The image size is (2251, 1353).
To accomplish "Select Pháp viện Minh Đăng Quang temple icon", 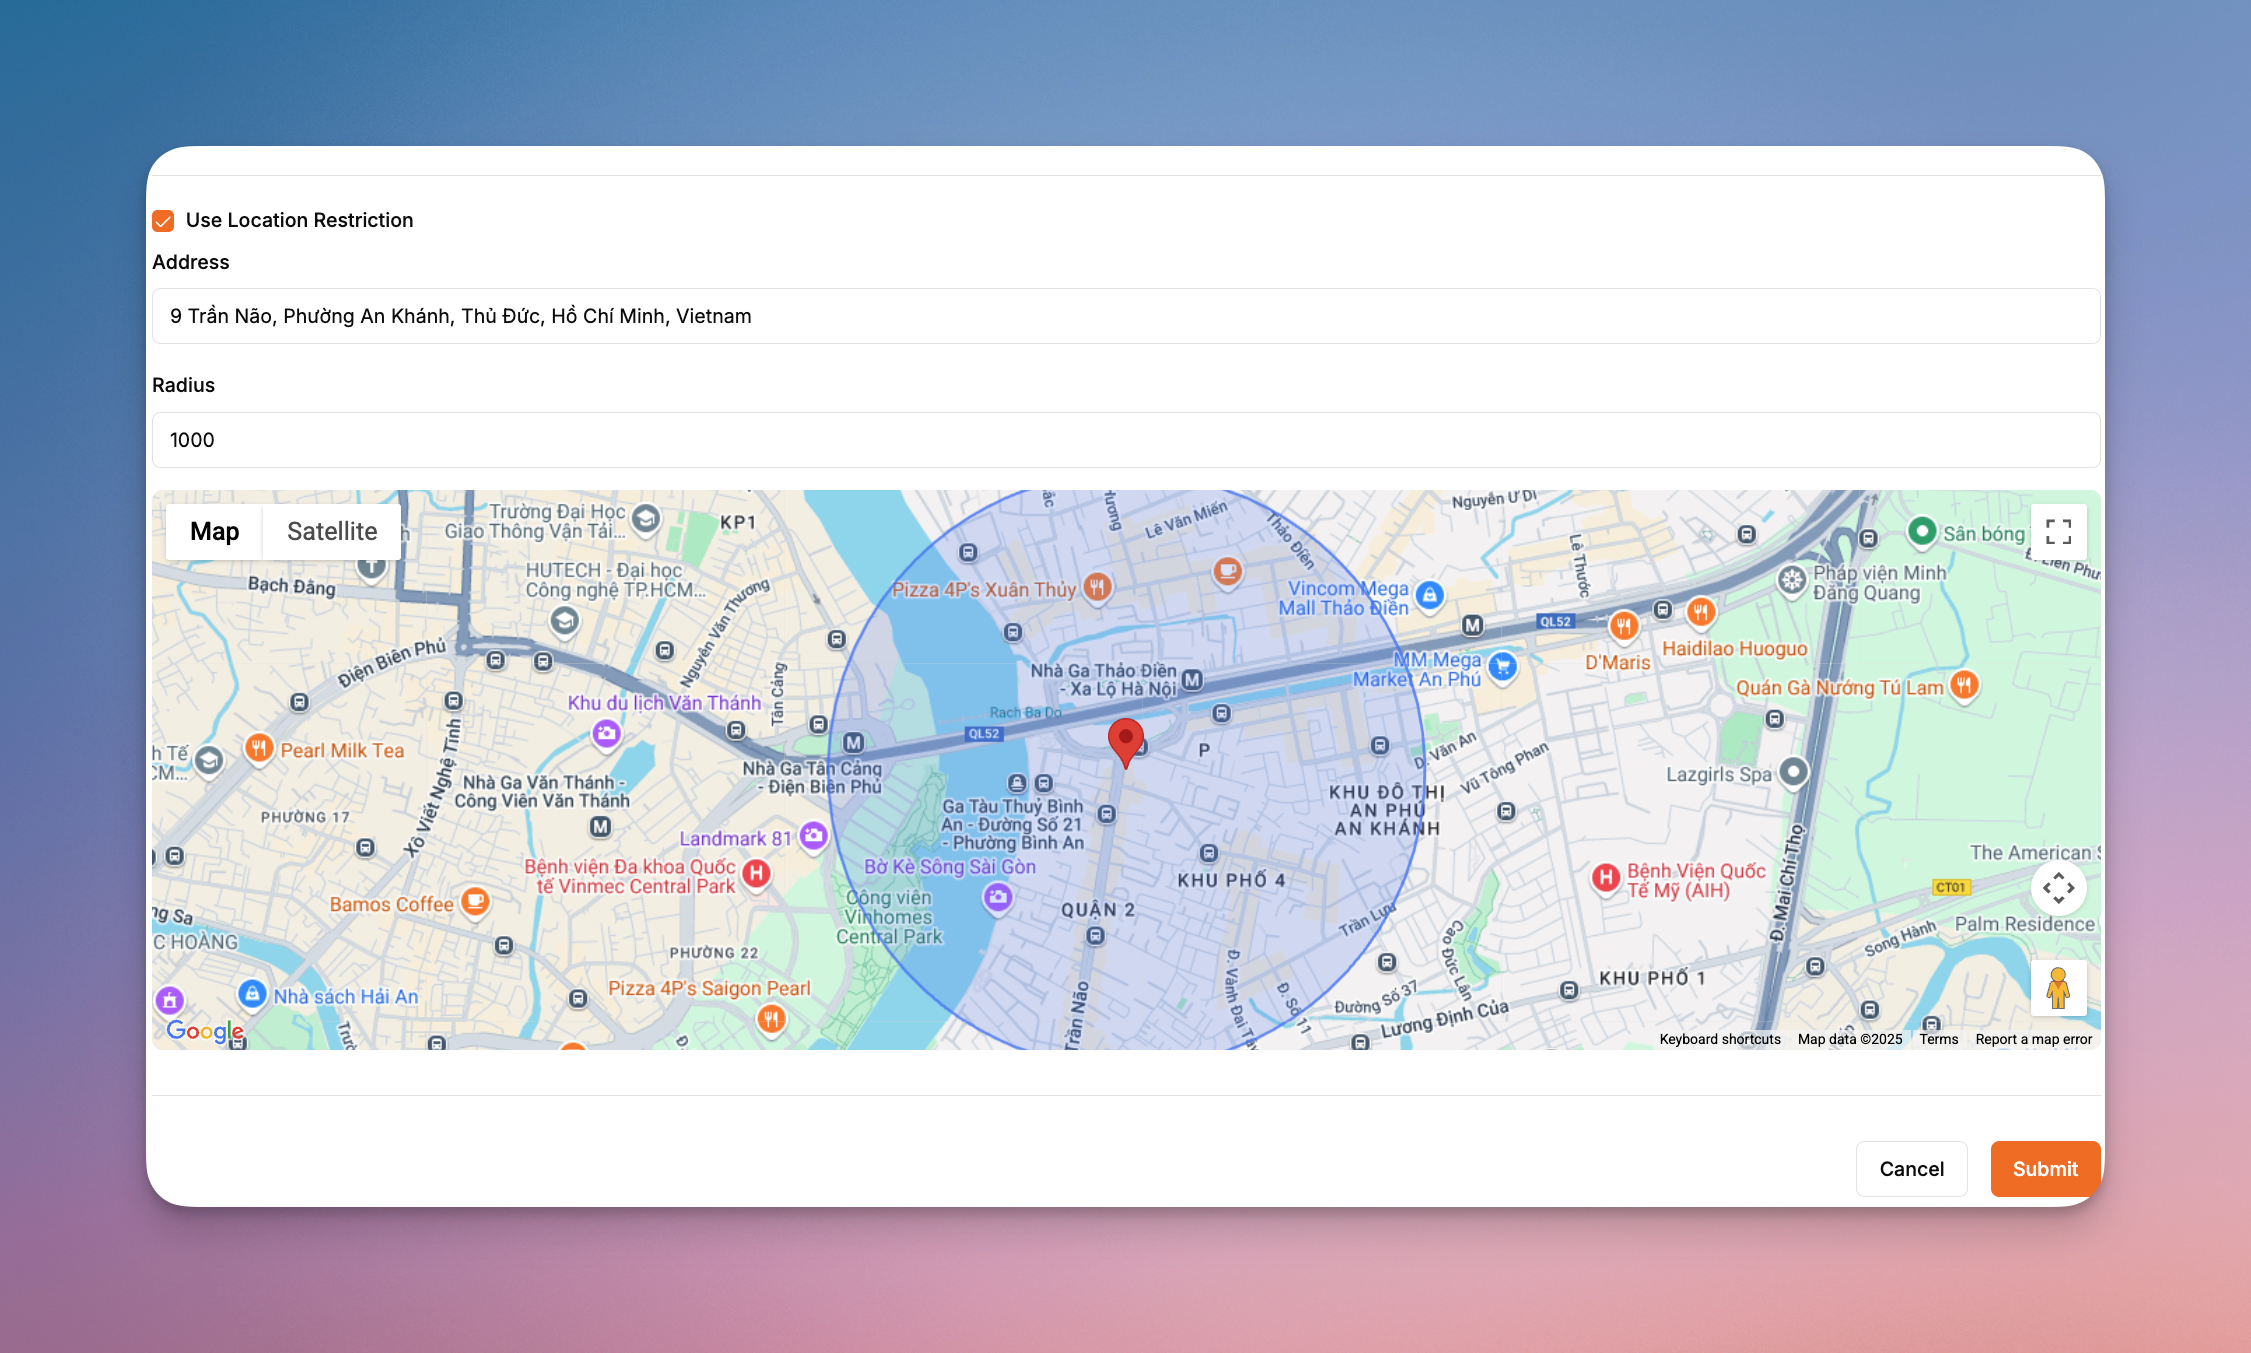I will pyautogui.click(x=1792, y=579).
